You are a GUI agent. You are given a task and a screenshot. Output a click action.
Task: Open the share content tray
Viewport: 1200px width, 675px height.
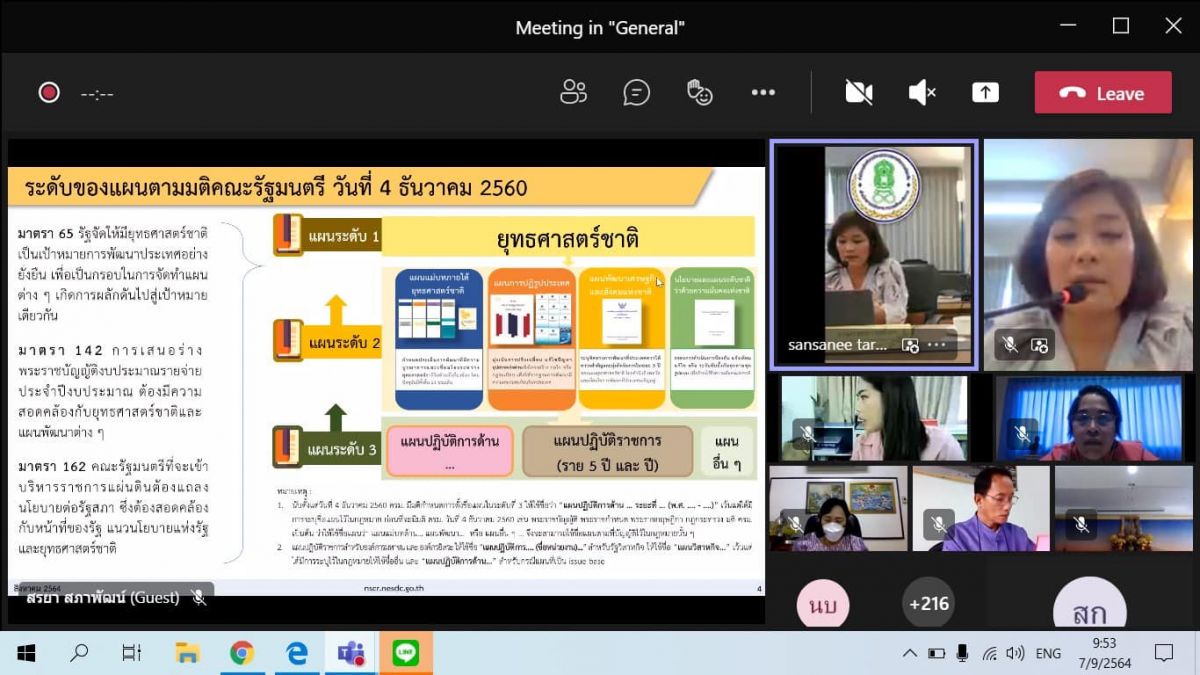985,93
